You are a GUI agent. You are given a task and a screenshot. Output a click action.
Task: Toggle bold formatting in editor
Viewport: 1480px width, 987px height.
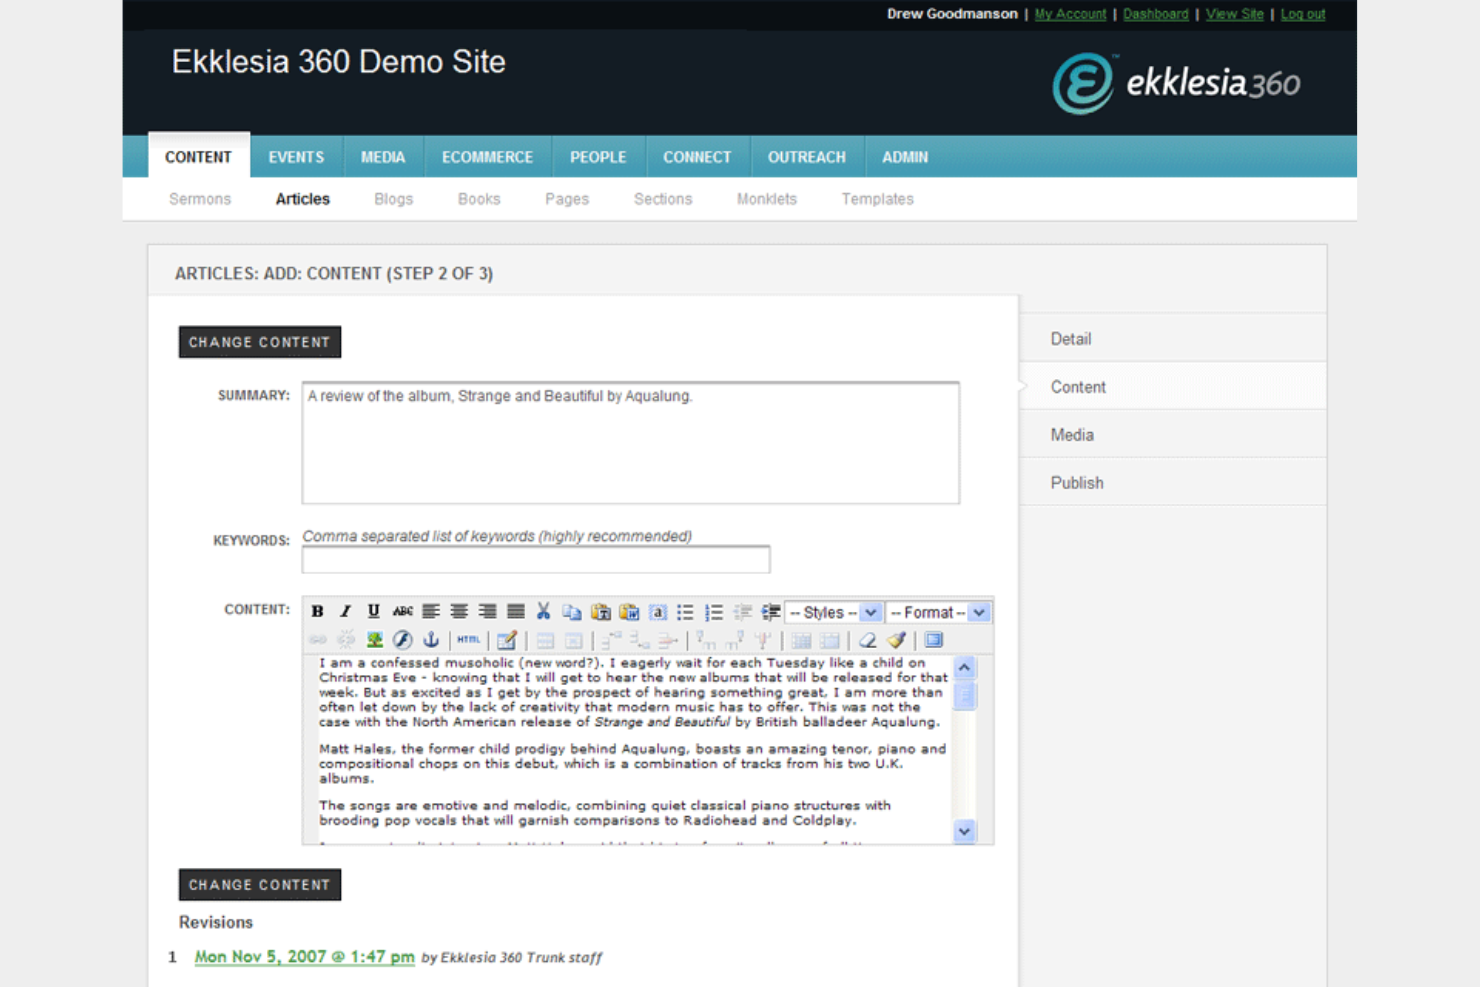coord(317,612)
